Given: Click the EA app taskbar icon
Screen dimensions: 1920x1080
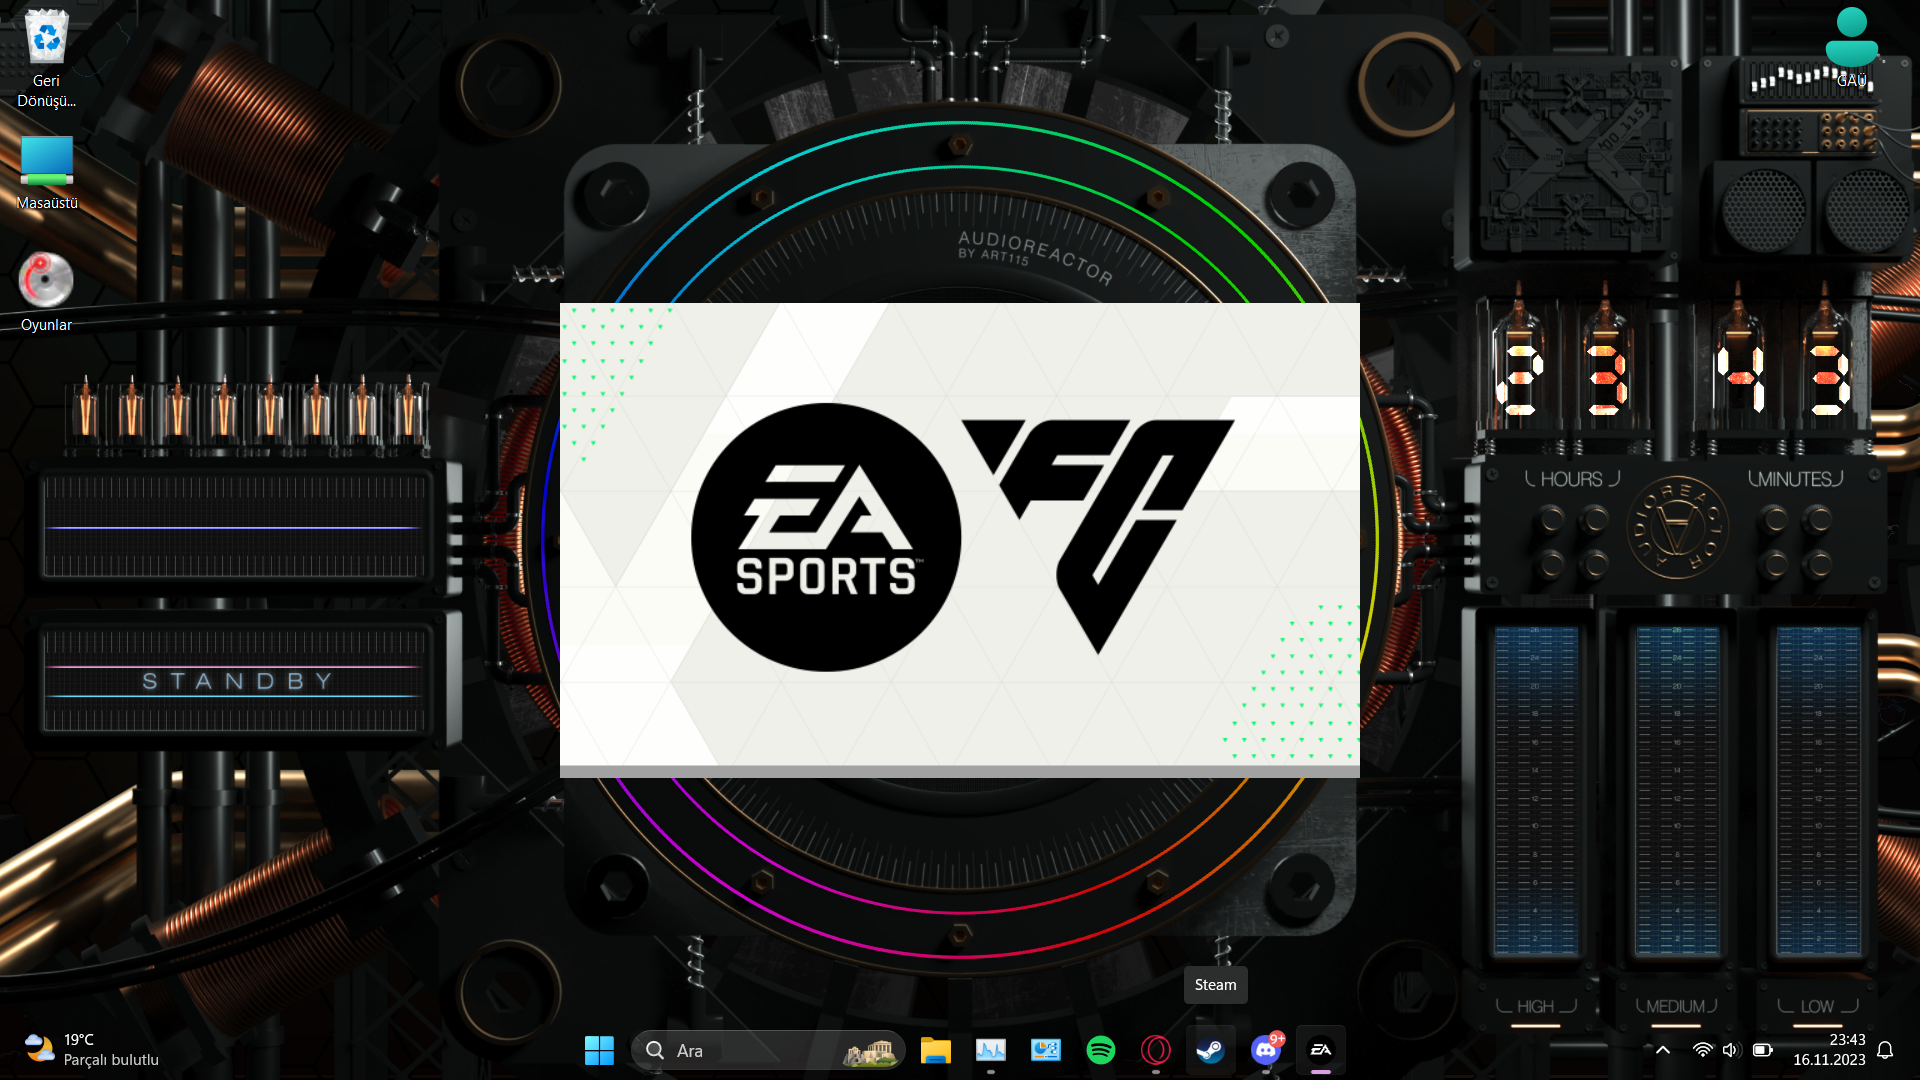Looking at the screenshot, I should (1321, 1050).
